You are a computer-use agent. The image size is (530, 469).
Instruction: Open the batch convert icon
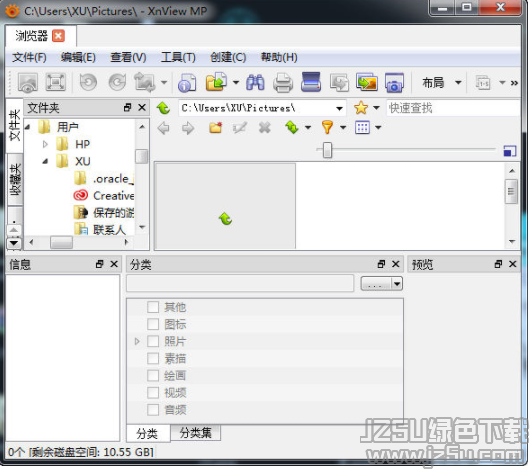coord(339,82)
